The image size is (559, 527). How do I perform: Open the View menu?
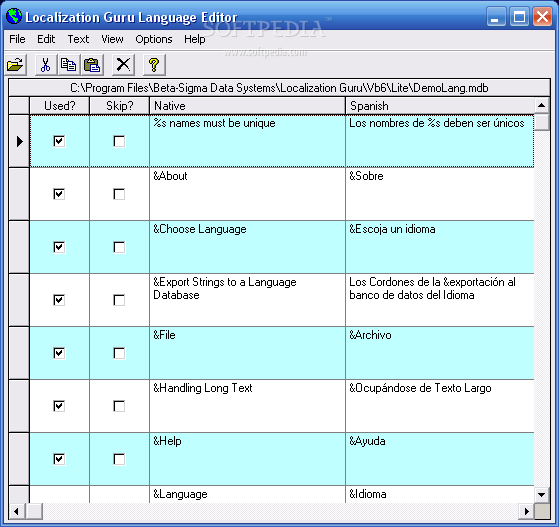tap(112, 39)
